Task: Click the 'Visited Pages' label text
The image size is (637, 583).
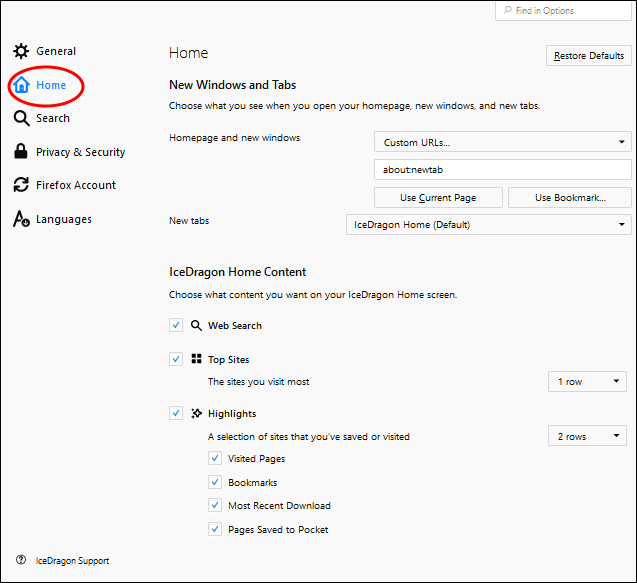Action: click(256, 459)
